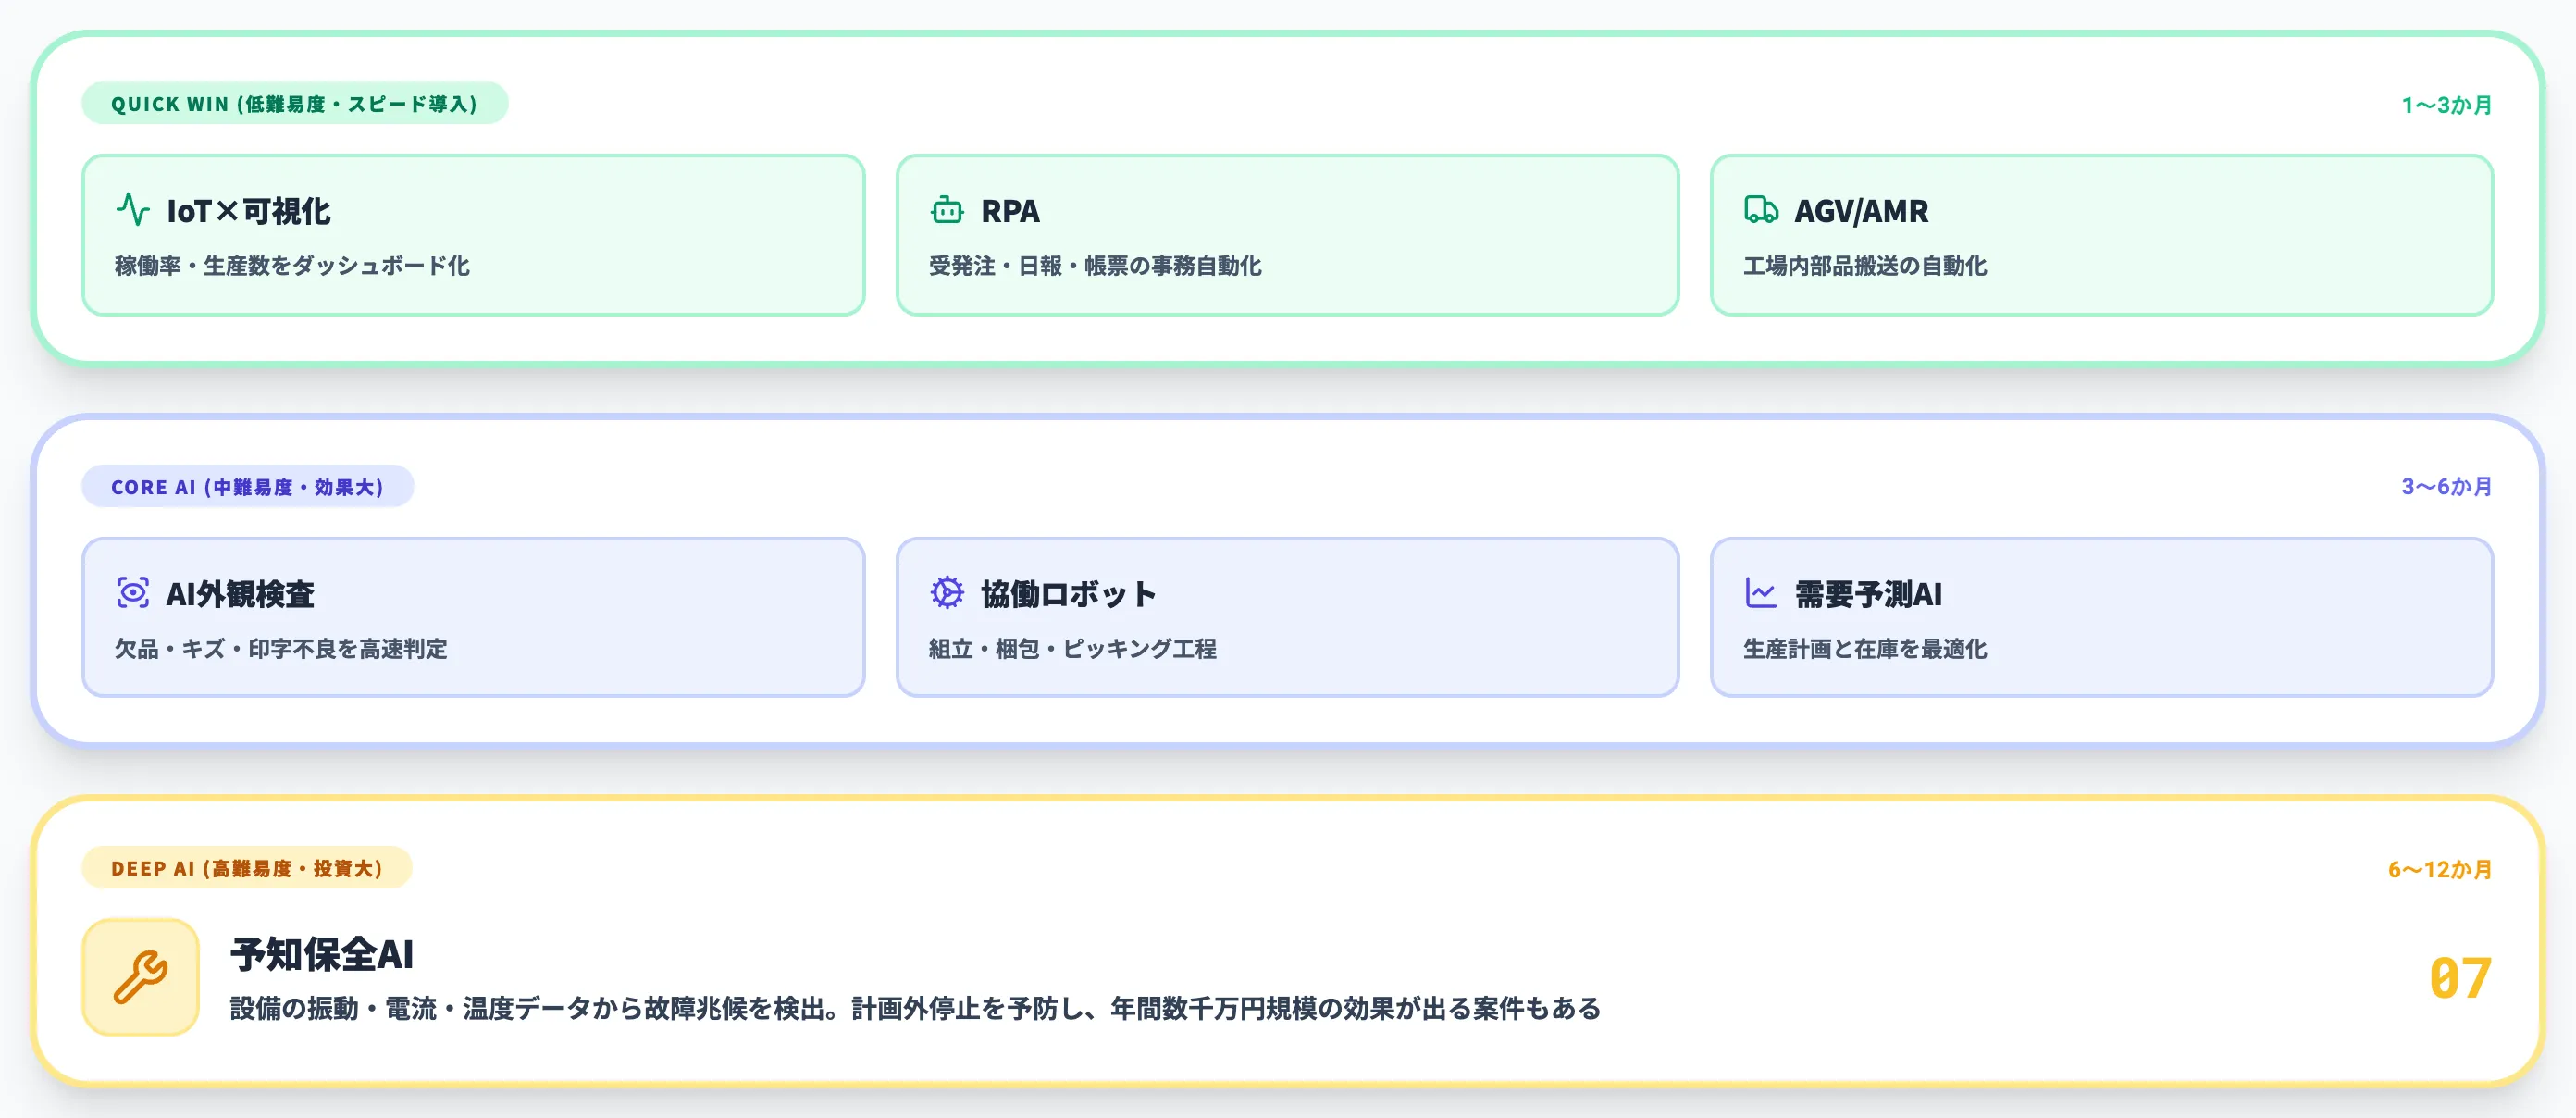
Task: Click the yellow wrench icon tile
Action: pos(140,977)
